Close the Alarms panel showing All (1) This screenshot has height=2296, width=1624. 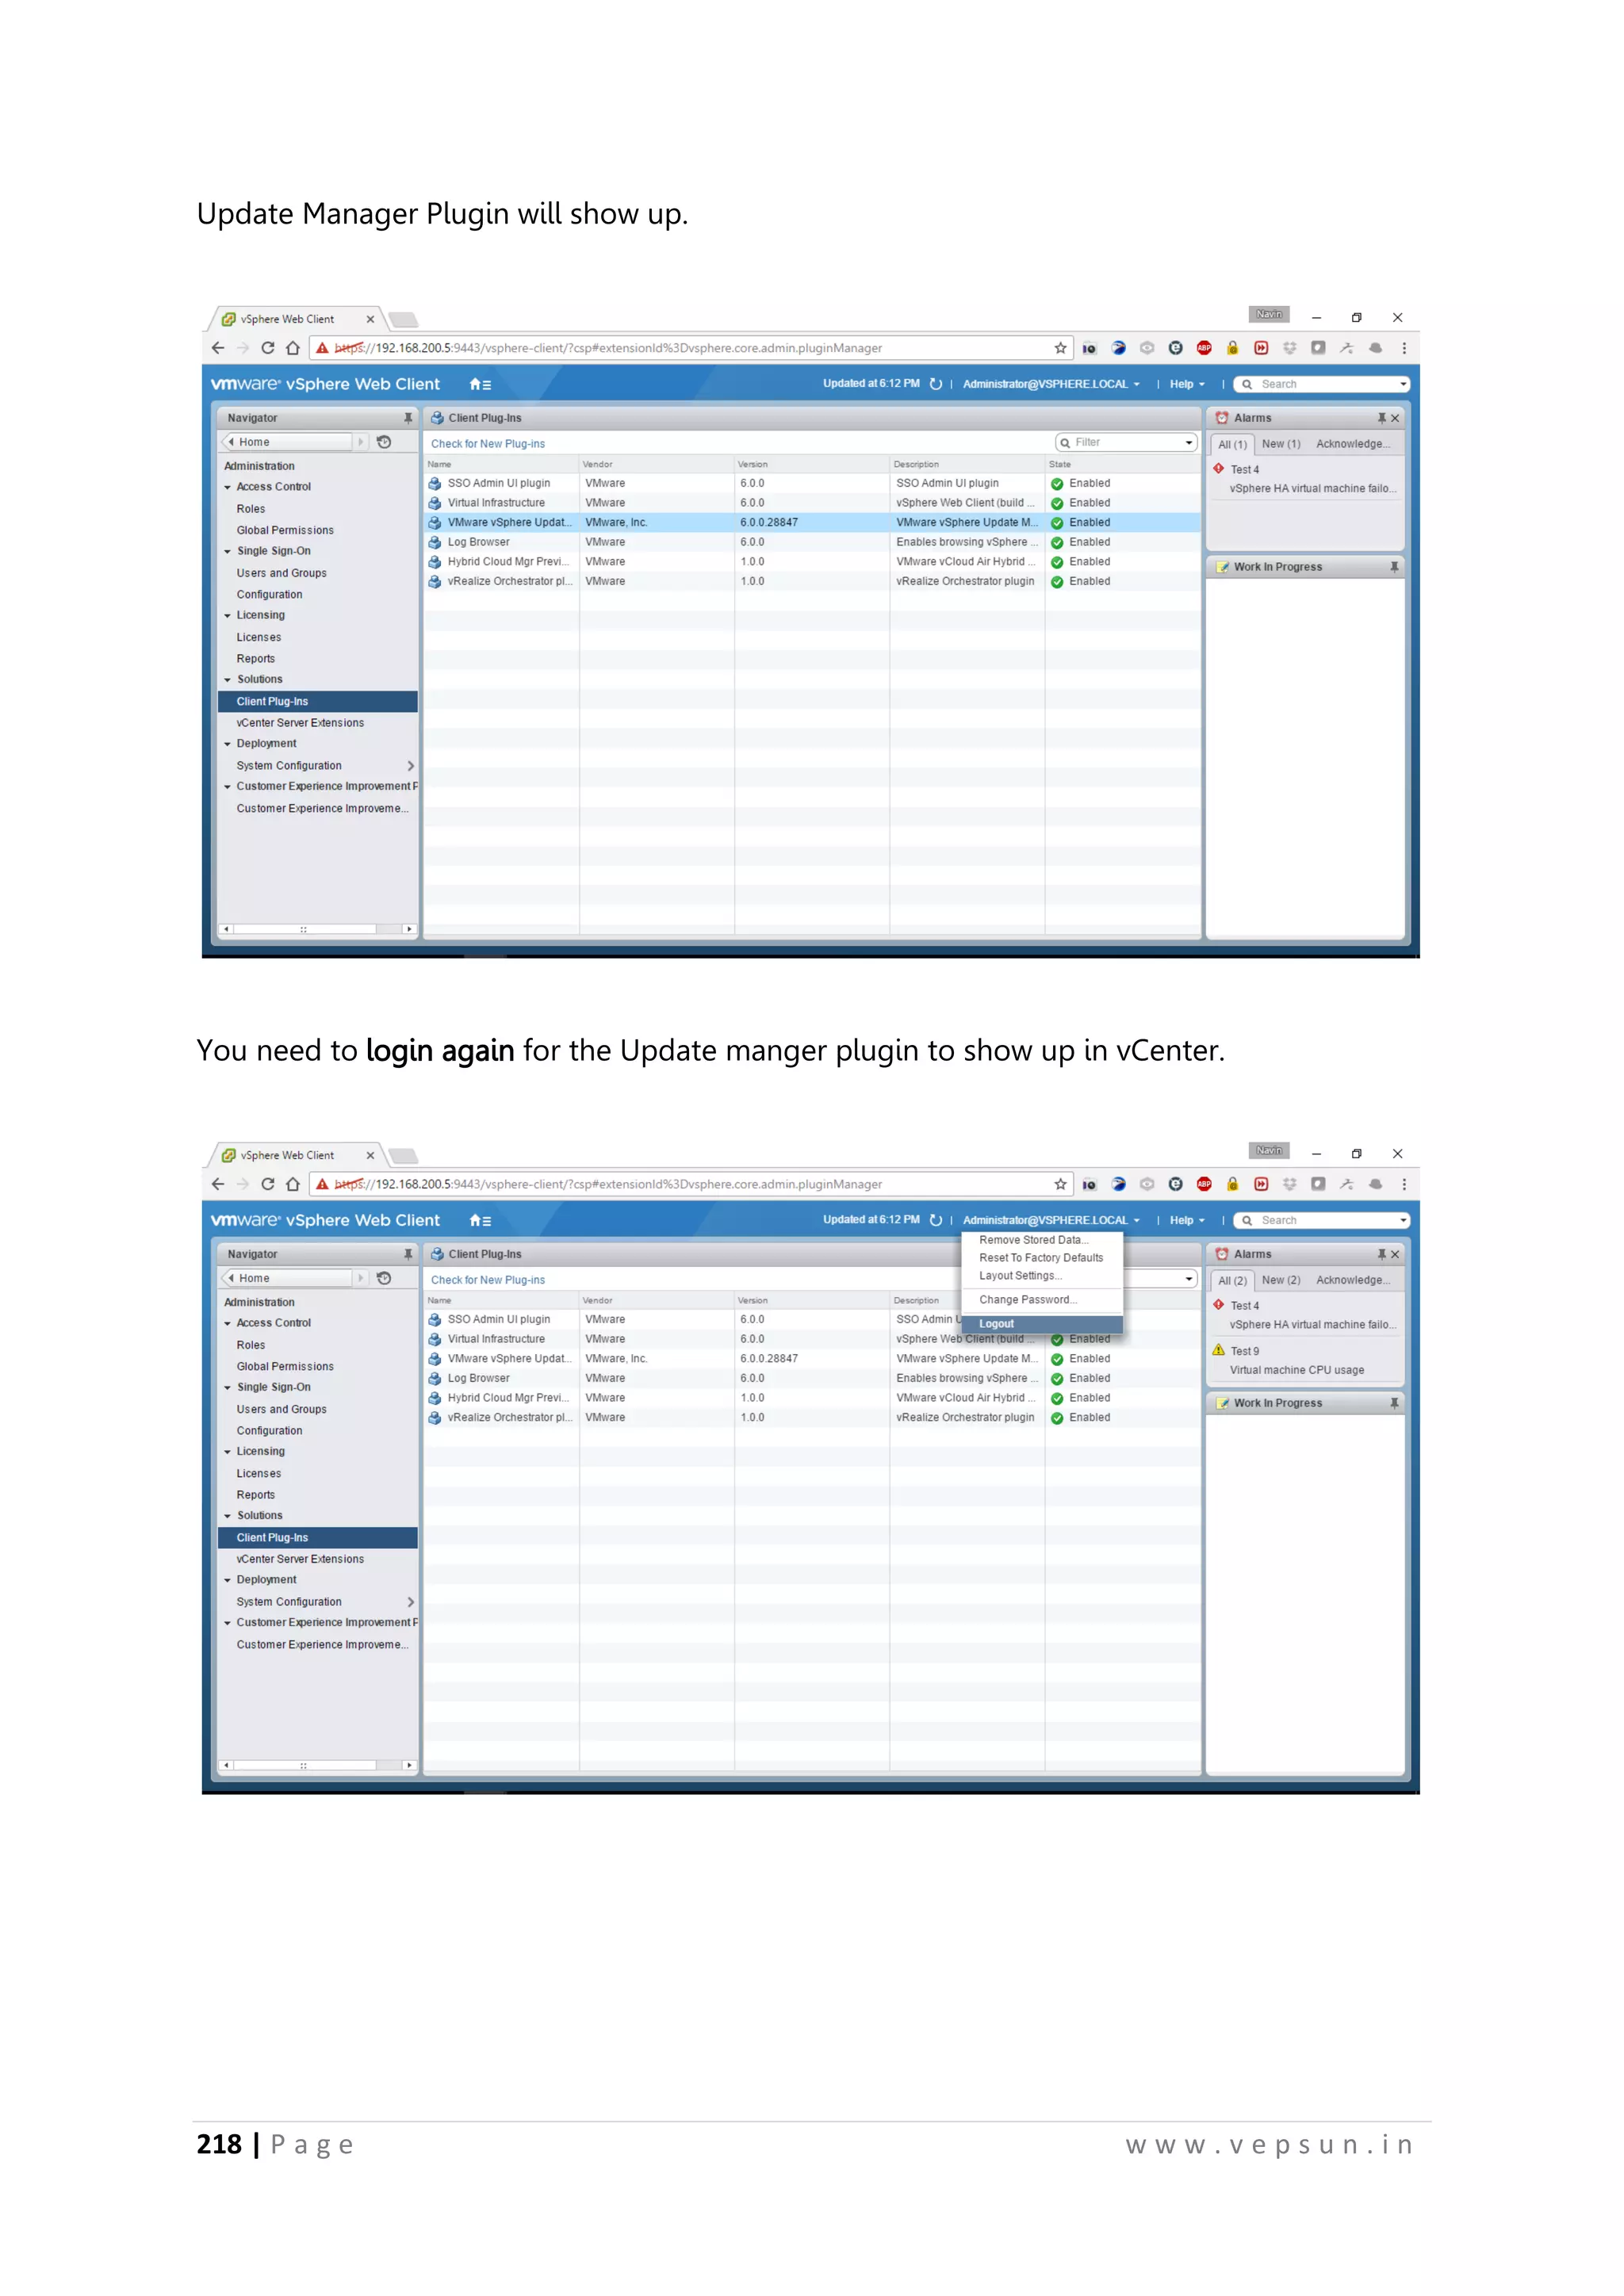tap(1395, 418)
